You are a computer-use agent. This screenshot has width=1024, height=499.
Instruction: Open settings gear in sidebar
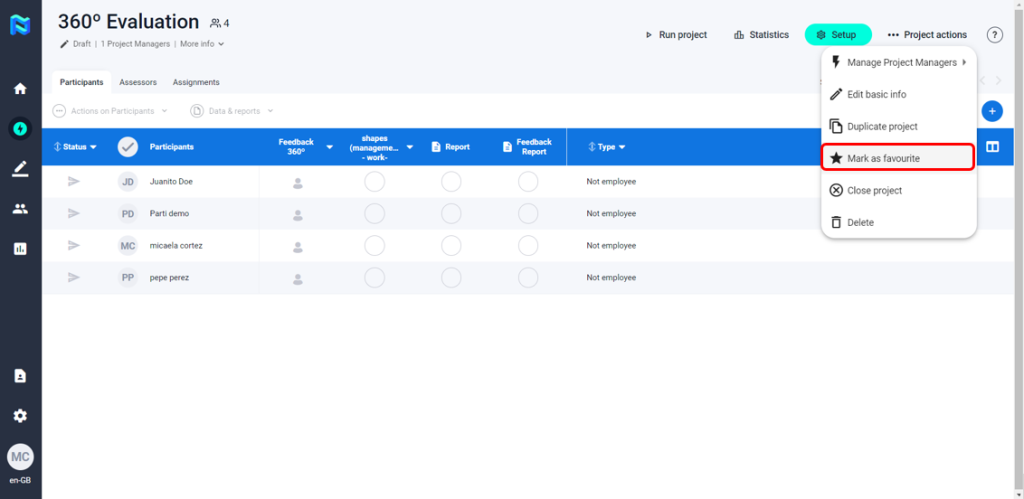[20, 416]
